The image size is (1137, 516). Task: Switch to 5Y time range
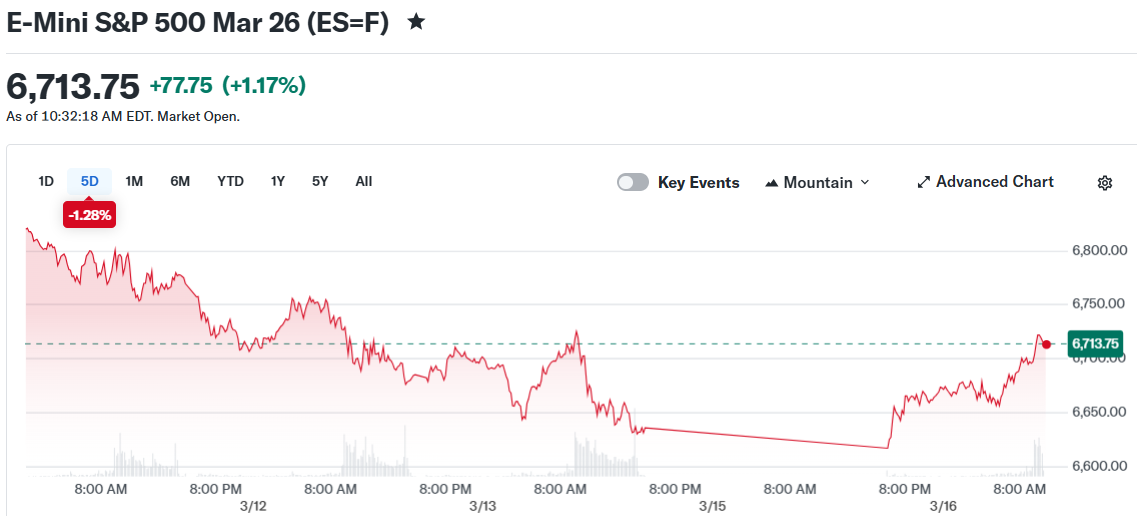pyautogui.click(x=320, y=181)
